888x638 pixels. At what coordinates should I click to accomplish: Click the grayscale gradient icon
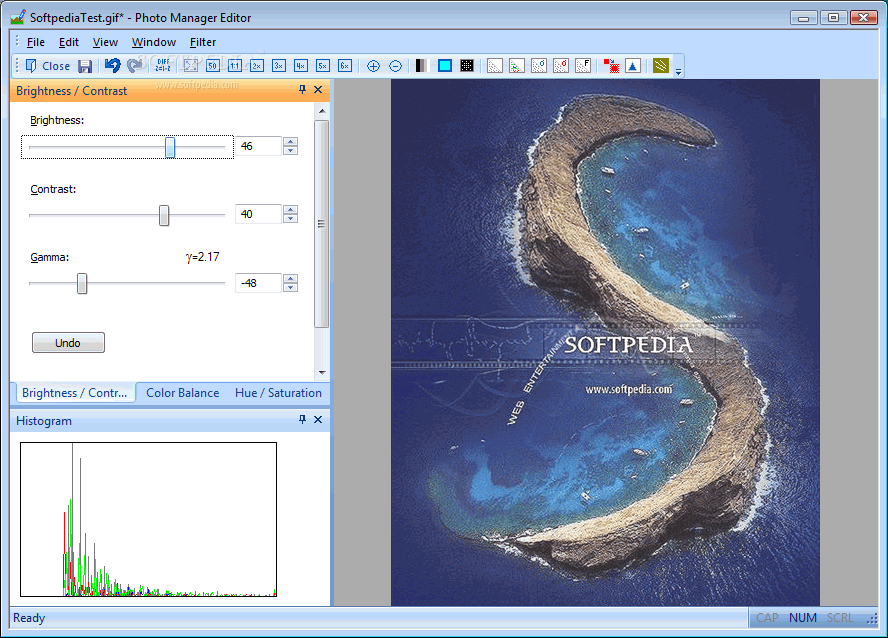coord(421,66)
